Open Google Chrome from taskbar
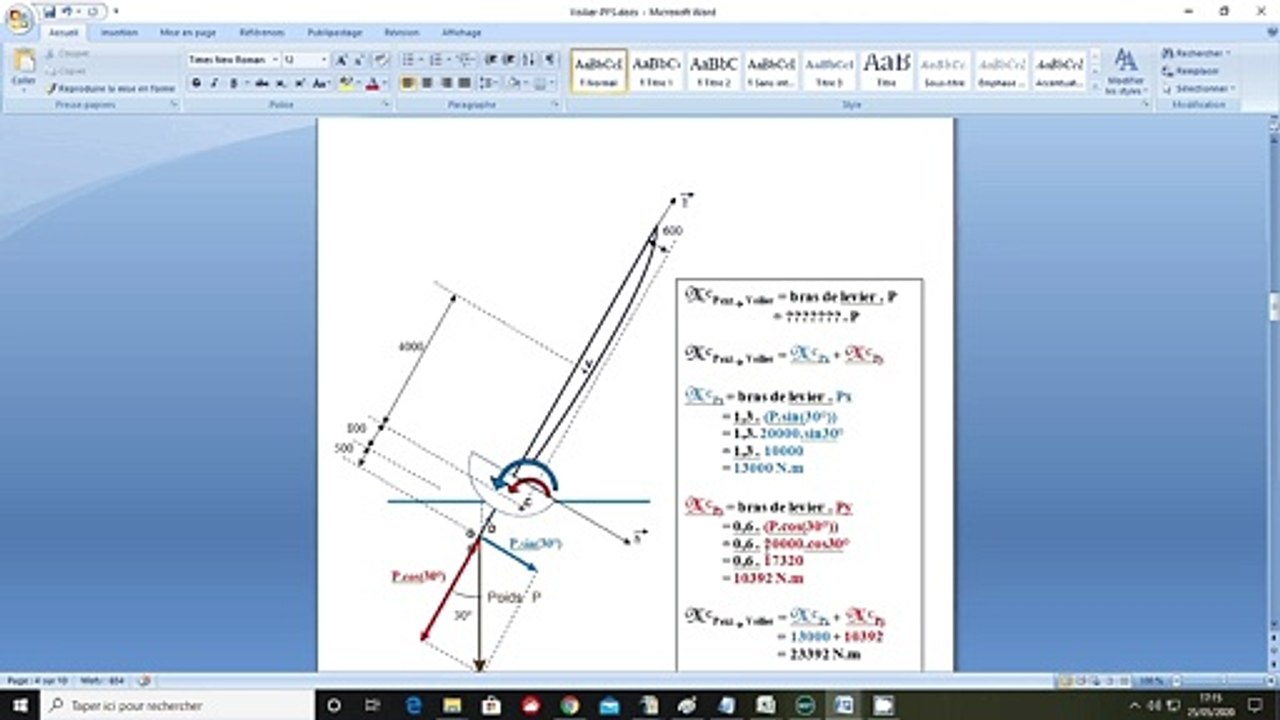This screenshot has width=1280, height=720. (x=570, y=705)
